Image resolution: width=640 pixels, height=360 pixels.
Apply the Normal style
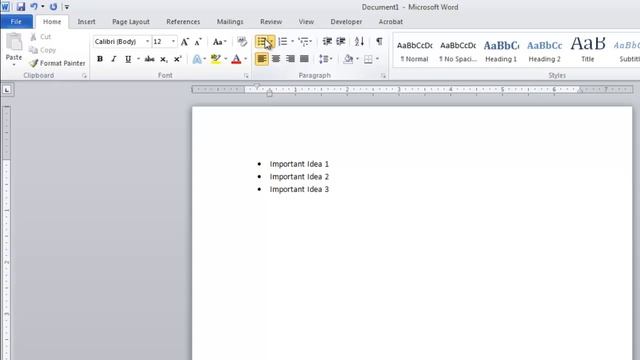click(414, 51)
